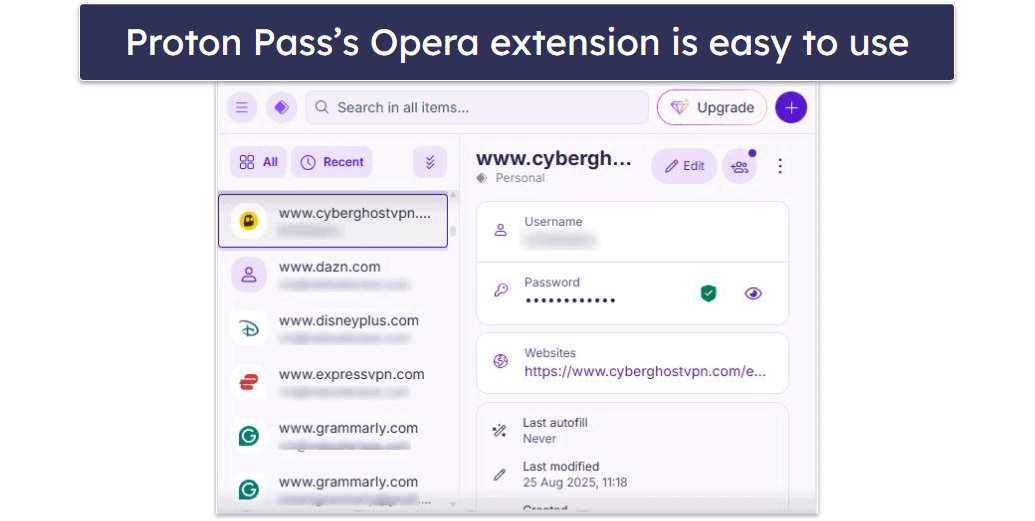Click the Disney Plus logo icon

pyautogui.click(x=249, y=328)
